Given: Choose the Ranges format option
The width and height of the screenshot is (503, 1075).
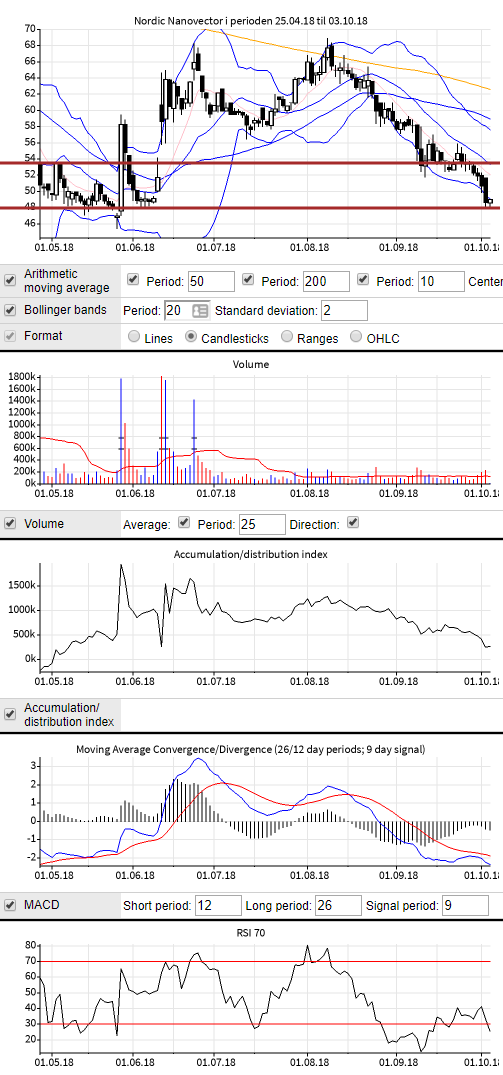Looking at the screenshot, I should pos(287,337).
